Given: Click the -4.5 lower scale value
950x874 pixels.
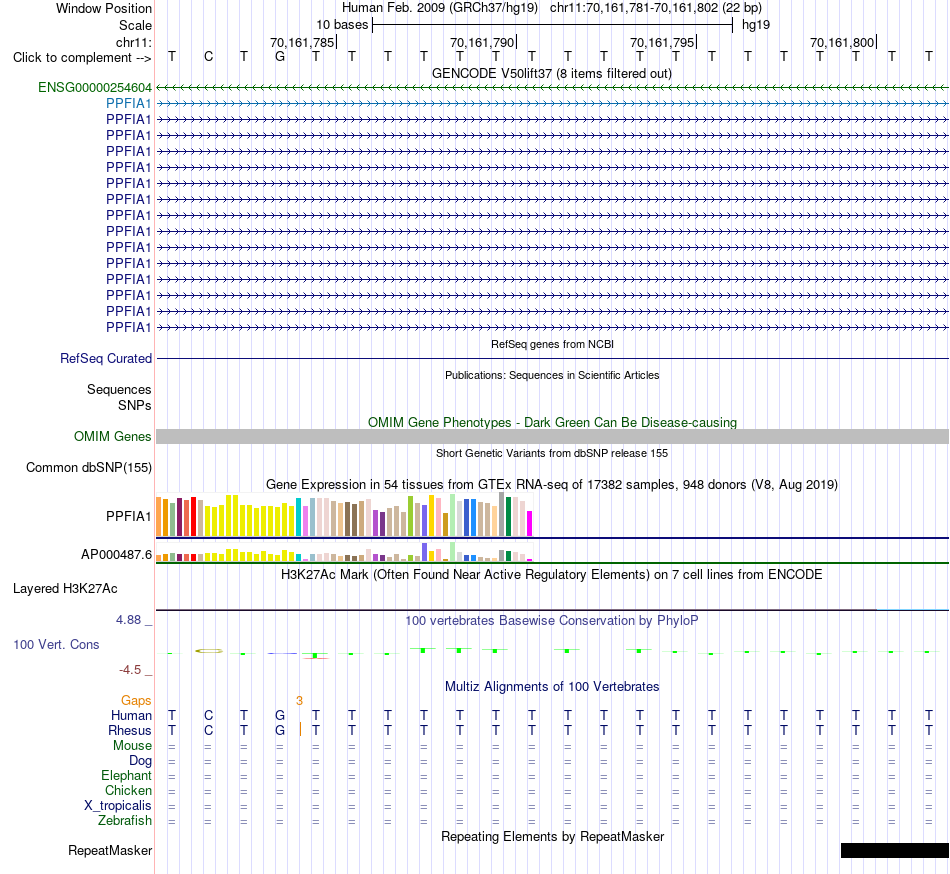Looking at the screenshot, I should pos(130,669).
